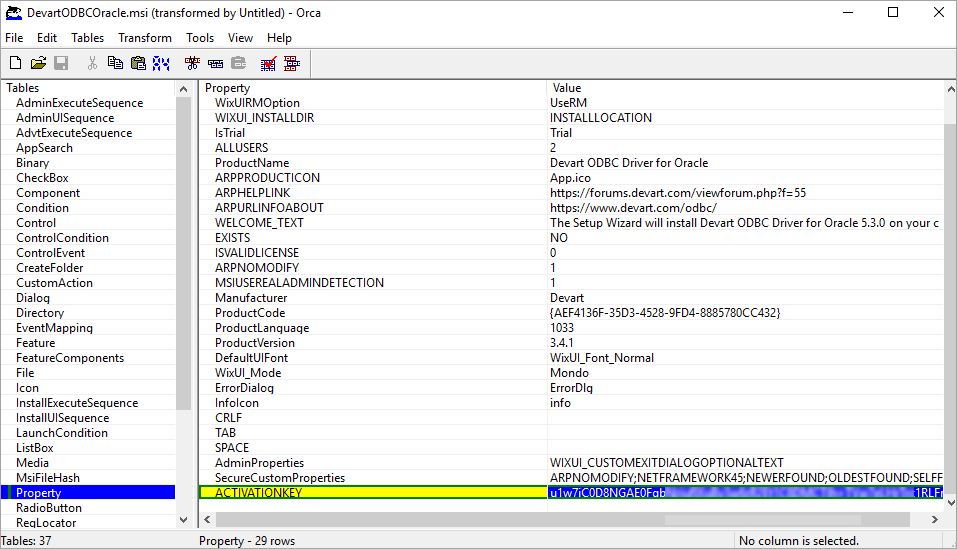Click down arrow of Property grid scrollbar

950,503
